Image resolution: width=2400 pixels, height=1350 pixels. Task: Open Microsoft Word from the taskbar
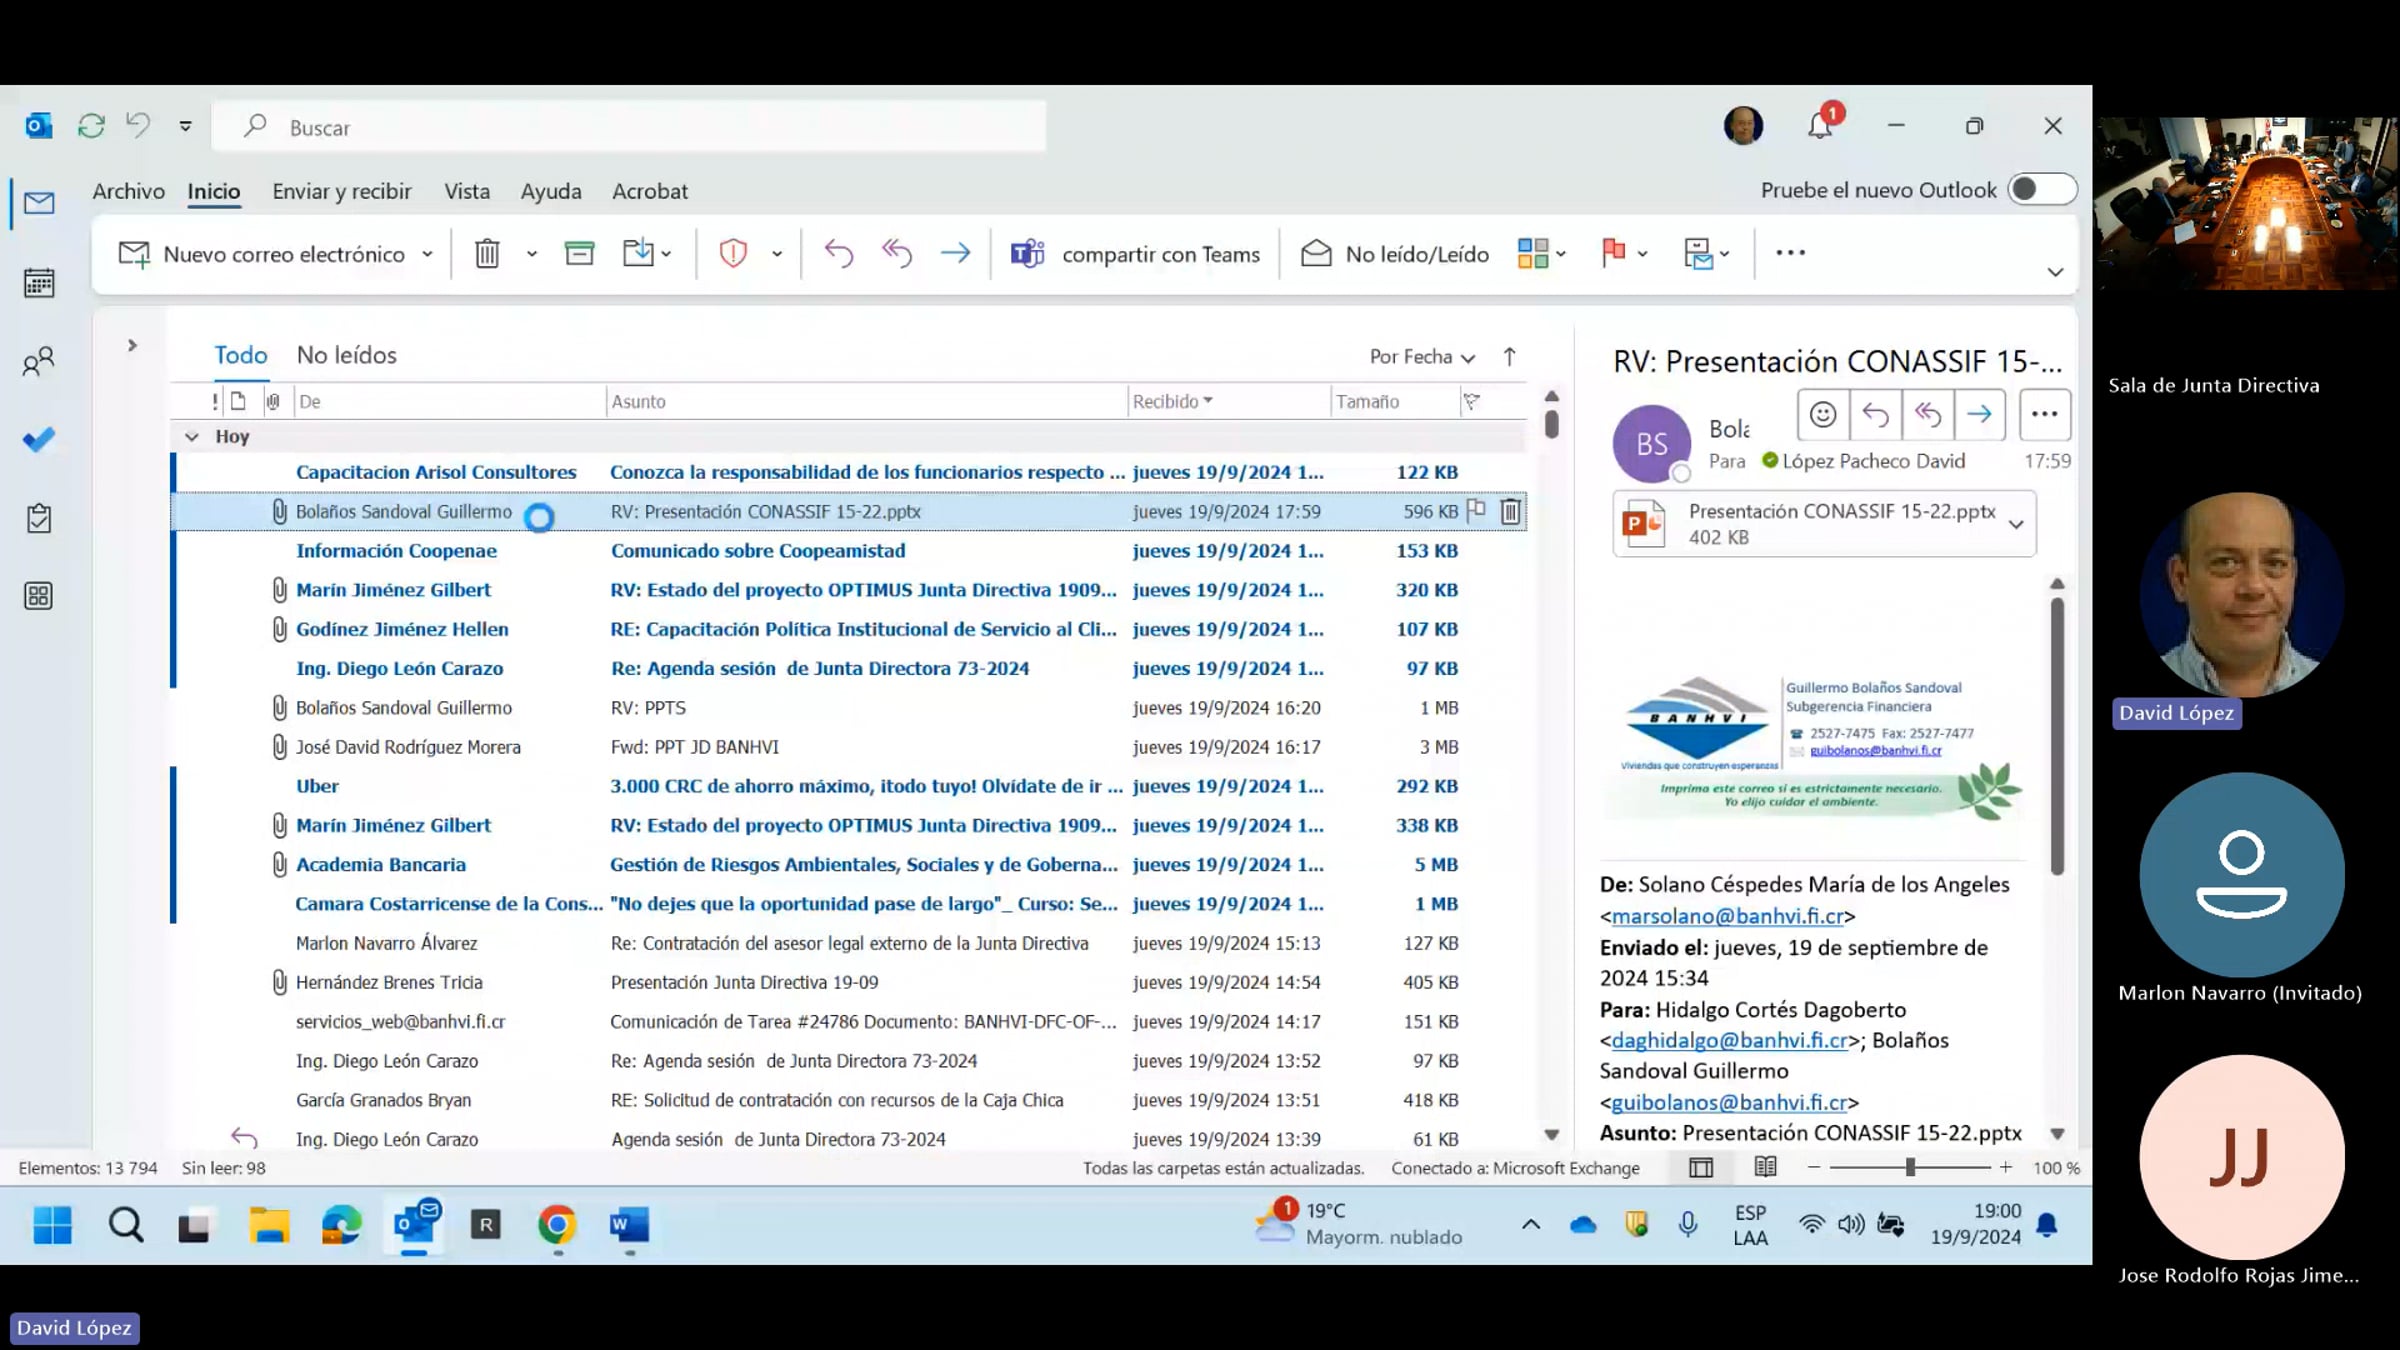[629, 1225]
